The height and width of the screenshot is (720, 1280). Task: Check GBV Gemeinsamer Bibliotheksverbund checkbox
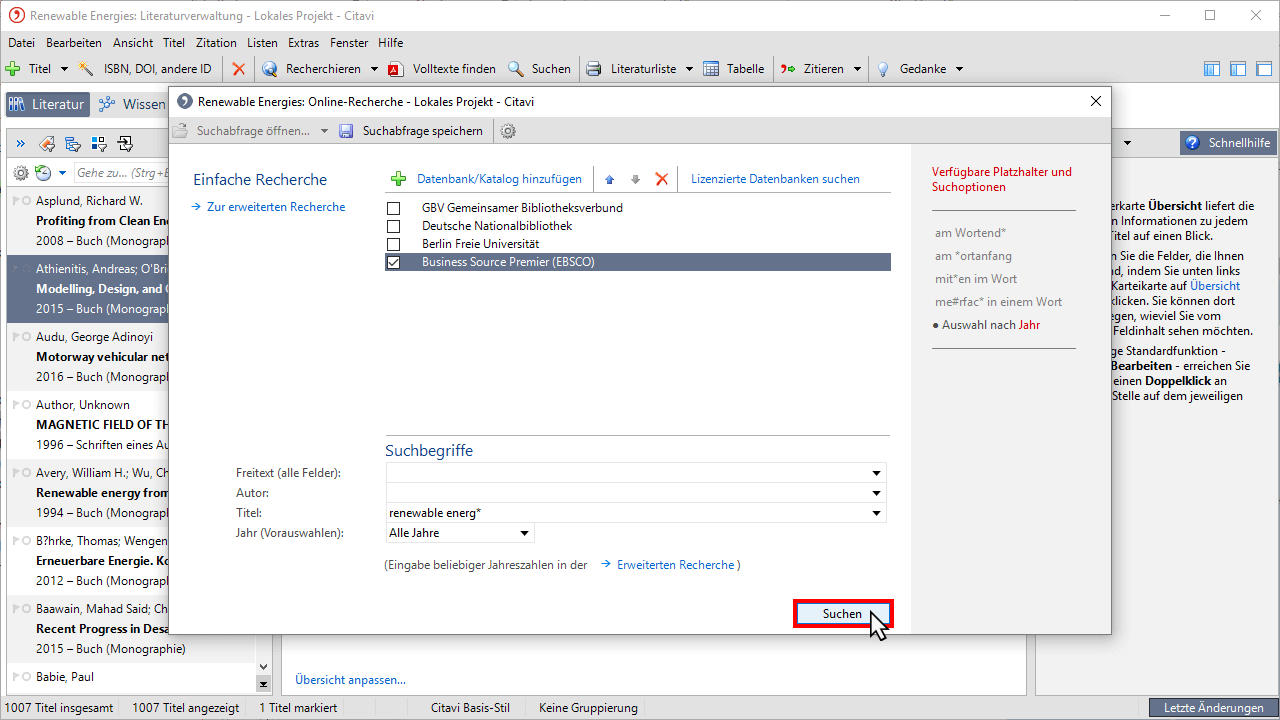pyautogui.click(x=394, y=208)
